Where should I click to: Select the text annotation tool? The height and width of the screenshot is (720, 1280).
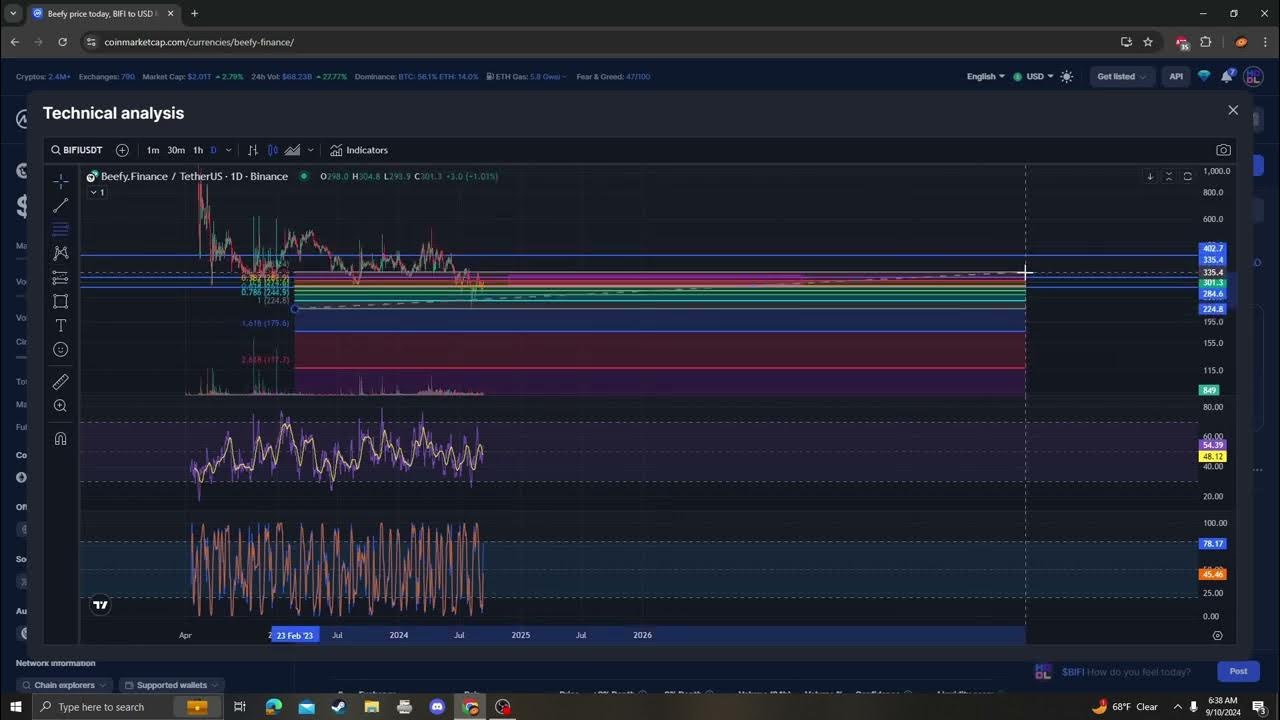point(60,326)
